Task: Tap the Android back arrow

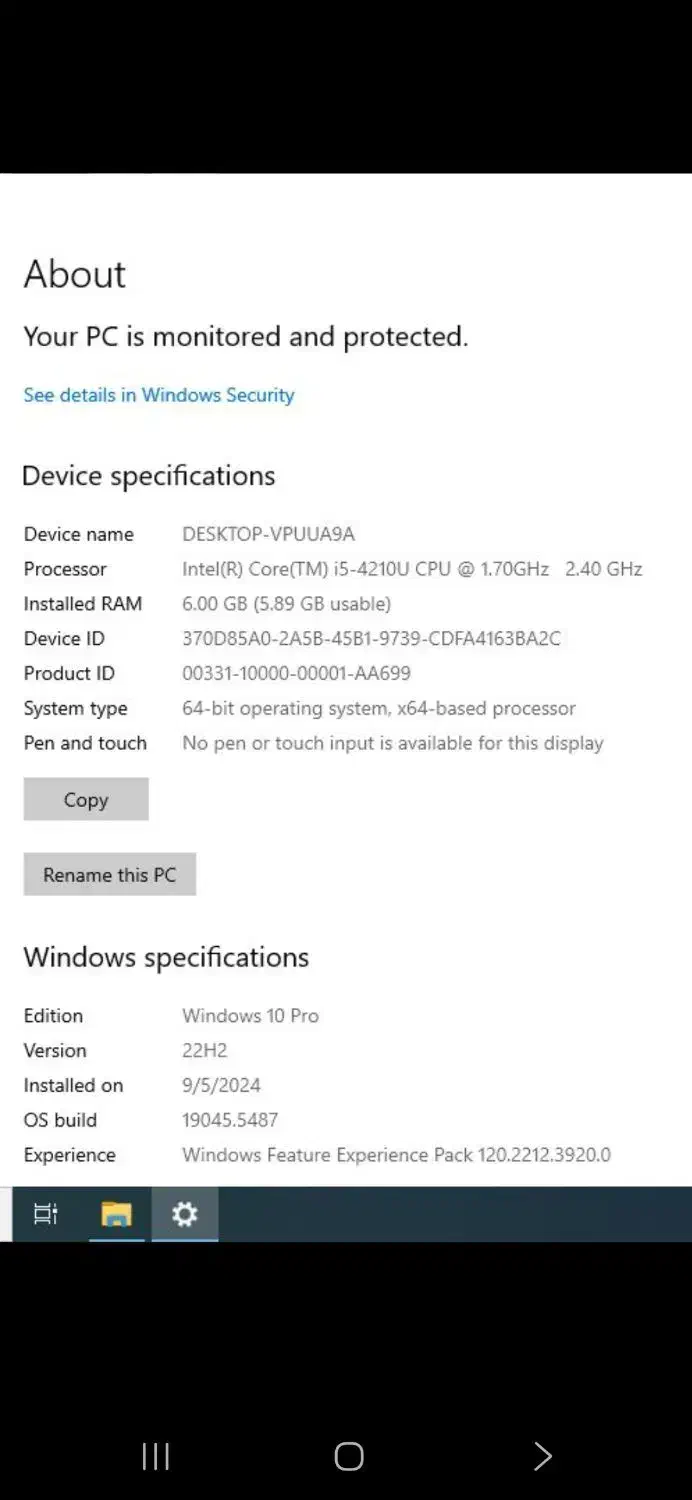Action: pyautogui.click(x=542, y=1456)
